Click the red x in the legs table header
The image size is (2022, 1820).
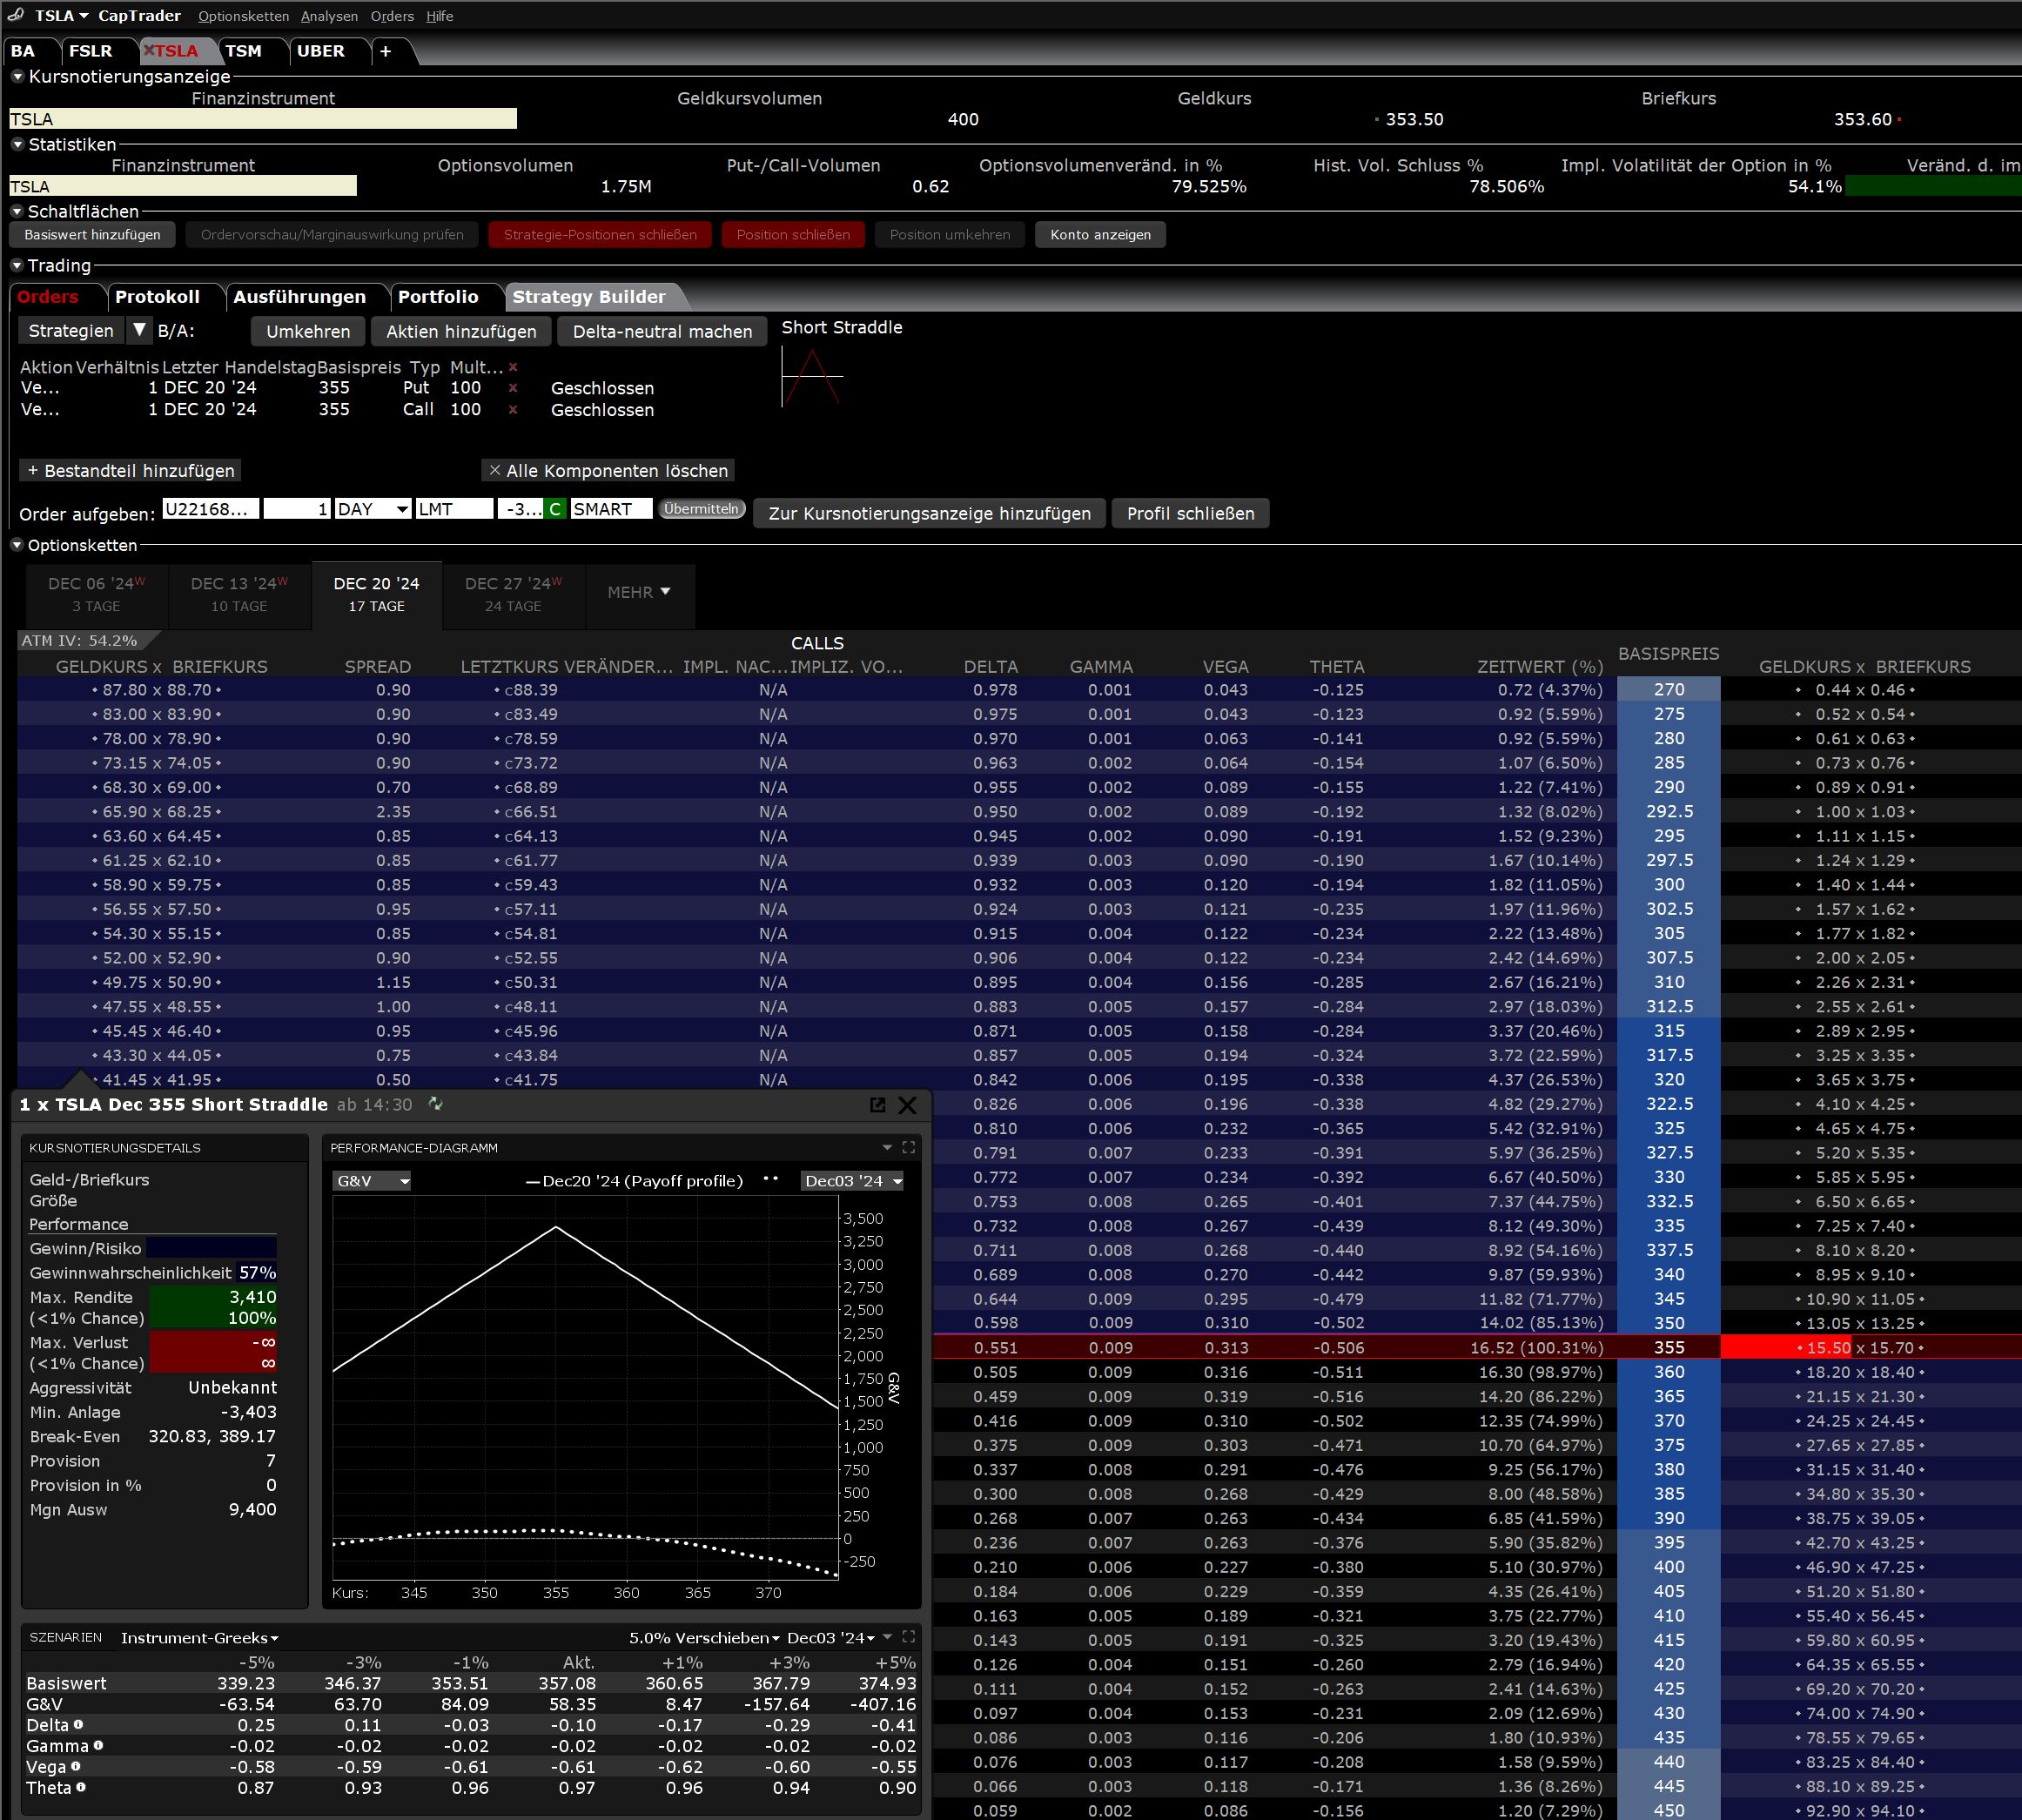click(513, 367)
